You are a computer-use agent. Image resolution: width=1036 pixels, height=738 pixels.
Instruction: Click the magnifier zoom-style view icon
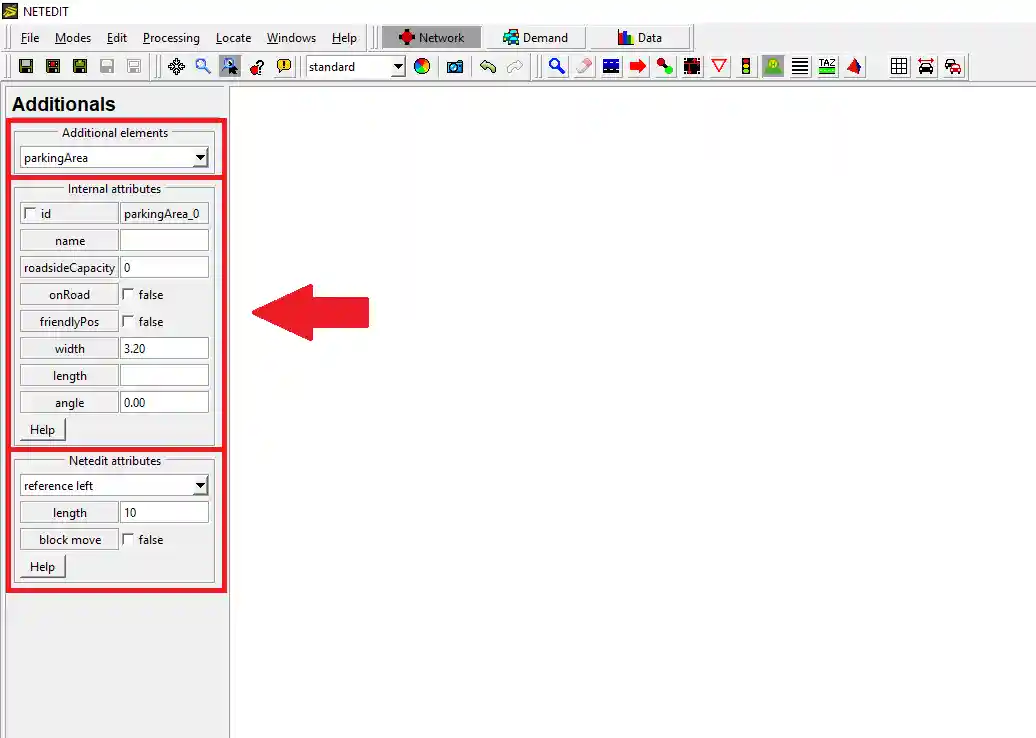click(203, 67)
